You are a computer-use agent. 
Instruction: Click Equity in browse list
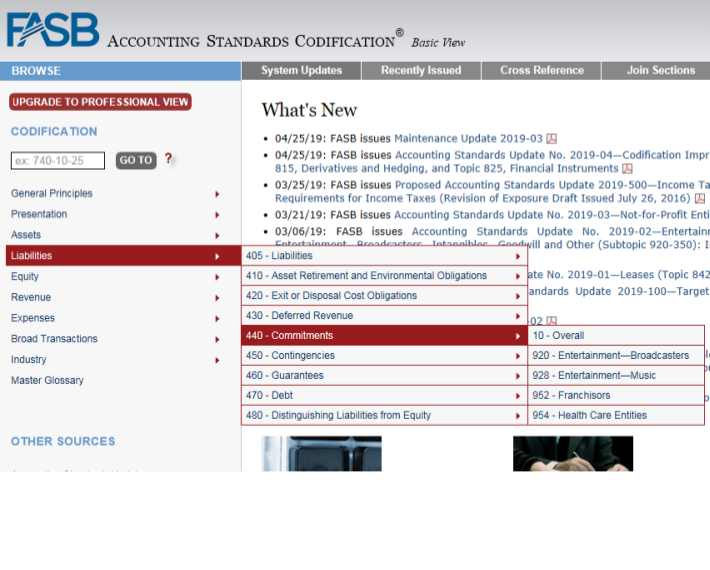(x=25, y=277)
